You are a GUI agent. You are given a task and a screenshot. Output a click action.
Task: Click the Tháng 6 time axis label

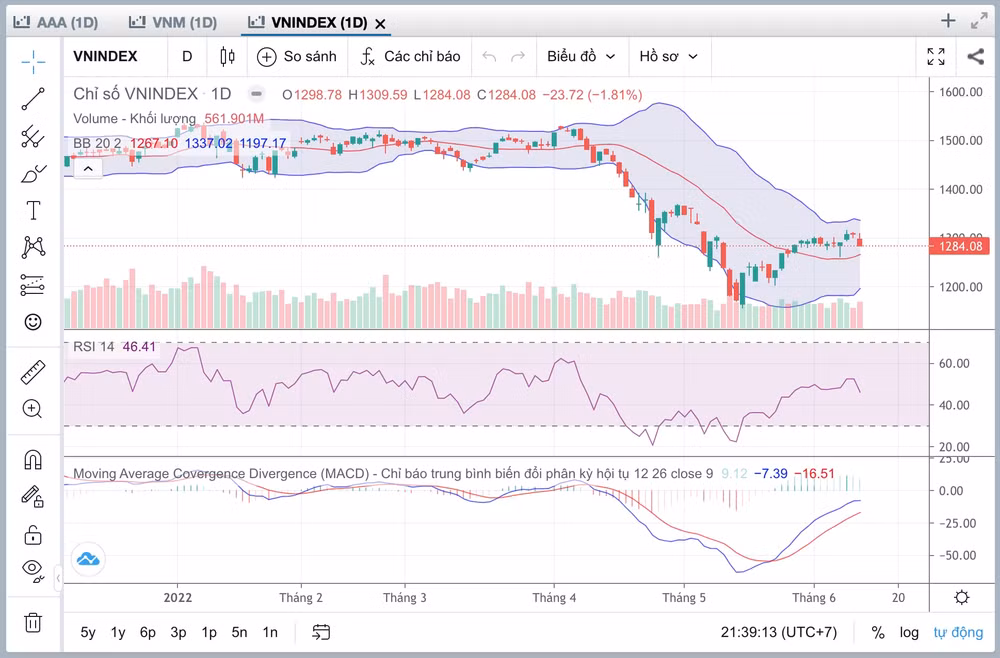click(x=814, y=597)
